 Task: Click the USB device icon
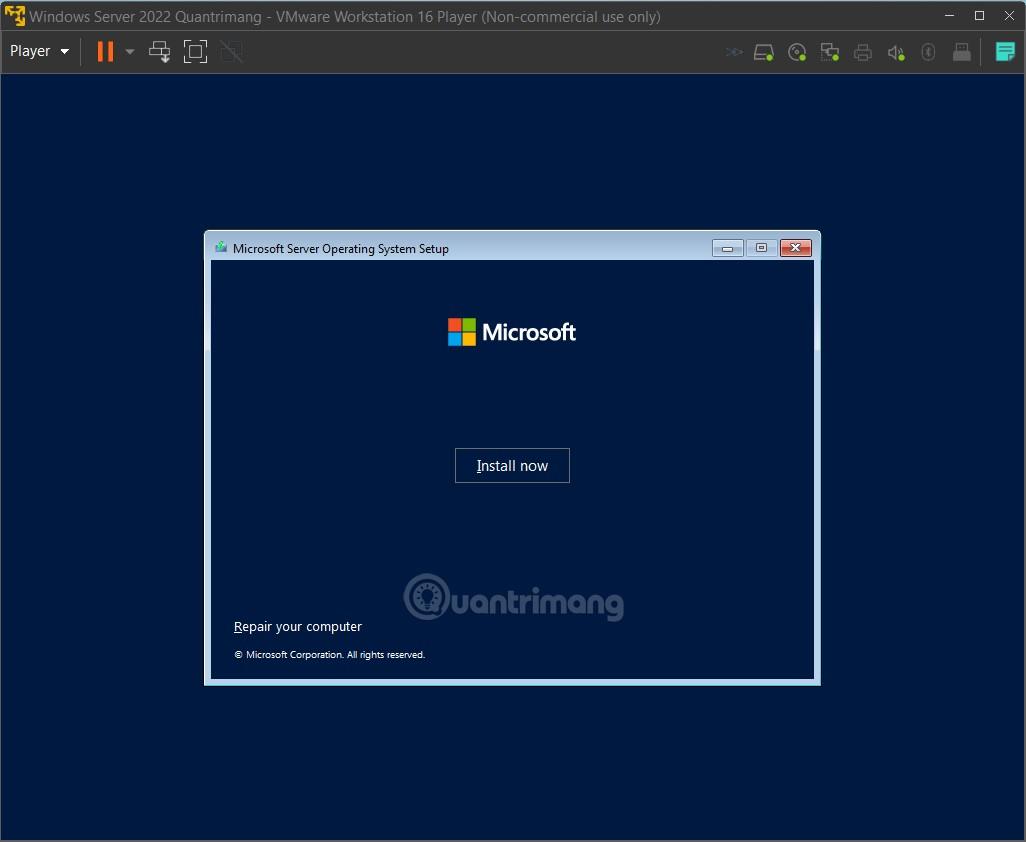[x=961, y=52]
